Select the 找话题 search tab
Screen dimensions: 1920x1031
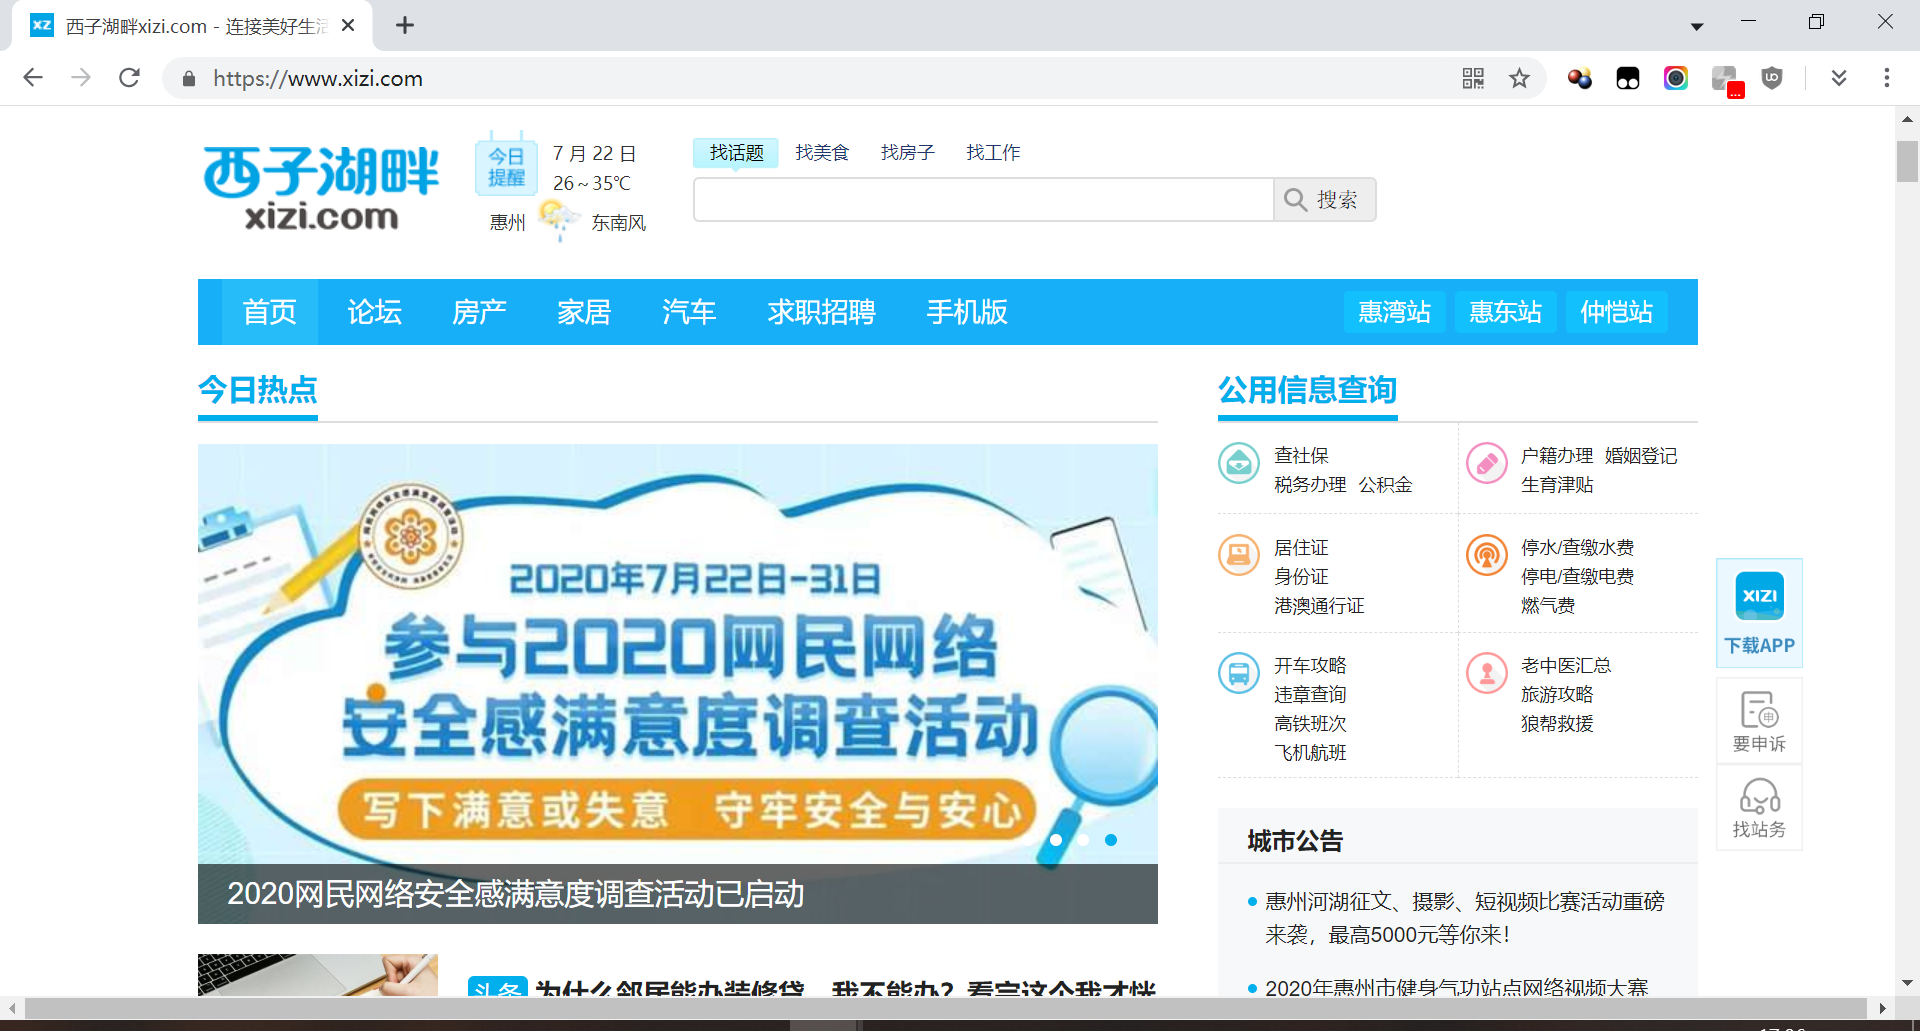pyautogui.click(x=736, y=152)
